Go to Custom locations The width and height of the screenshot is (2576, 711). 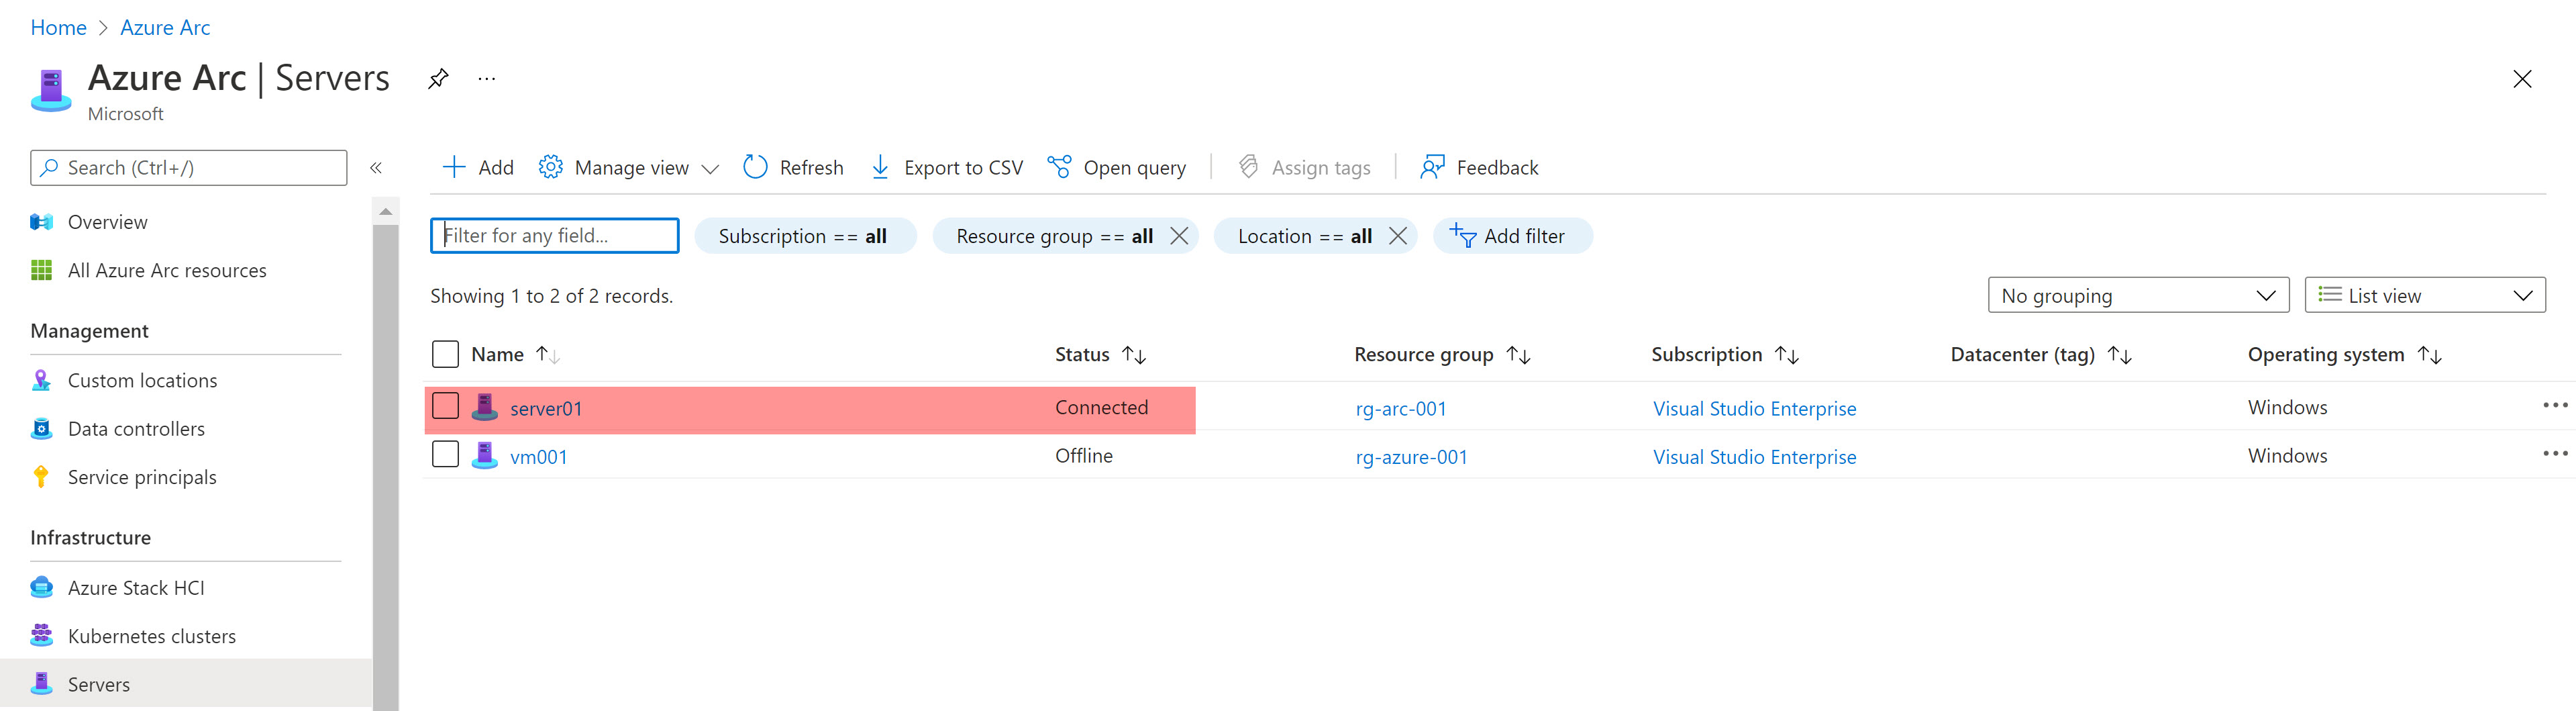[142, 380]
